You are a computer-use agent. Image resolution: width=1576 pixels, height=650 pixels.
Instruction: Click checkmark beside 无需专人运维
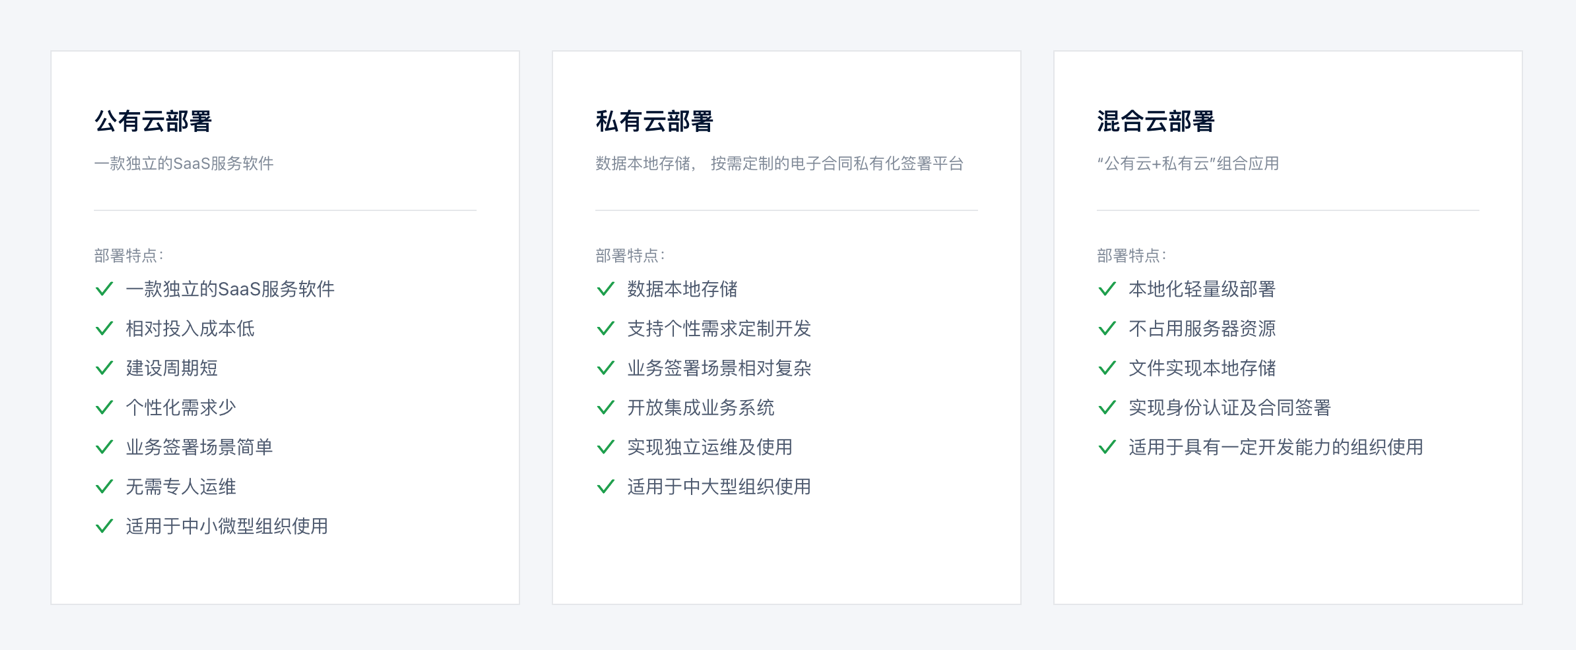point(104,487)
